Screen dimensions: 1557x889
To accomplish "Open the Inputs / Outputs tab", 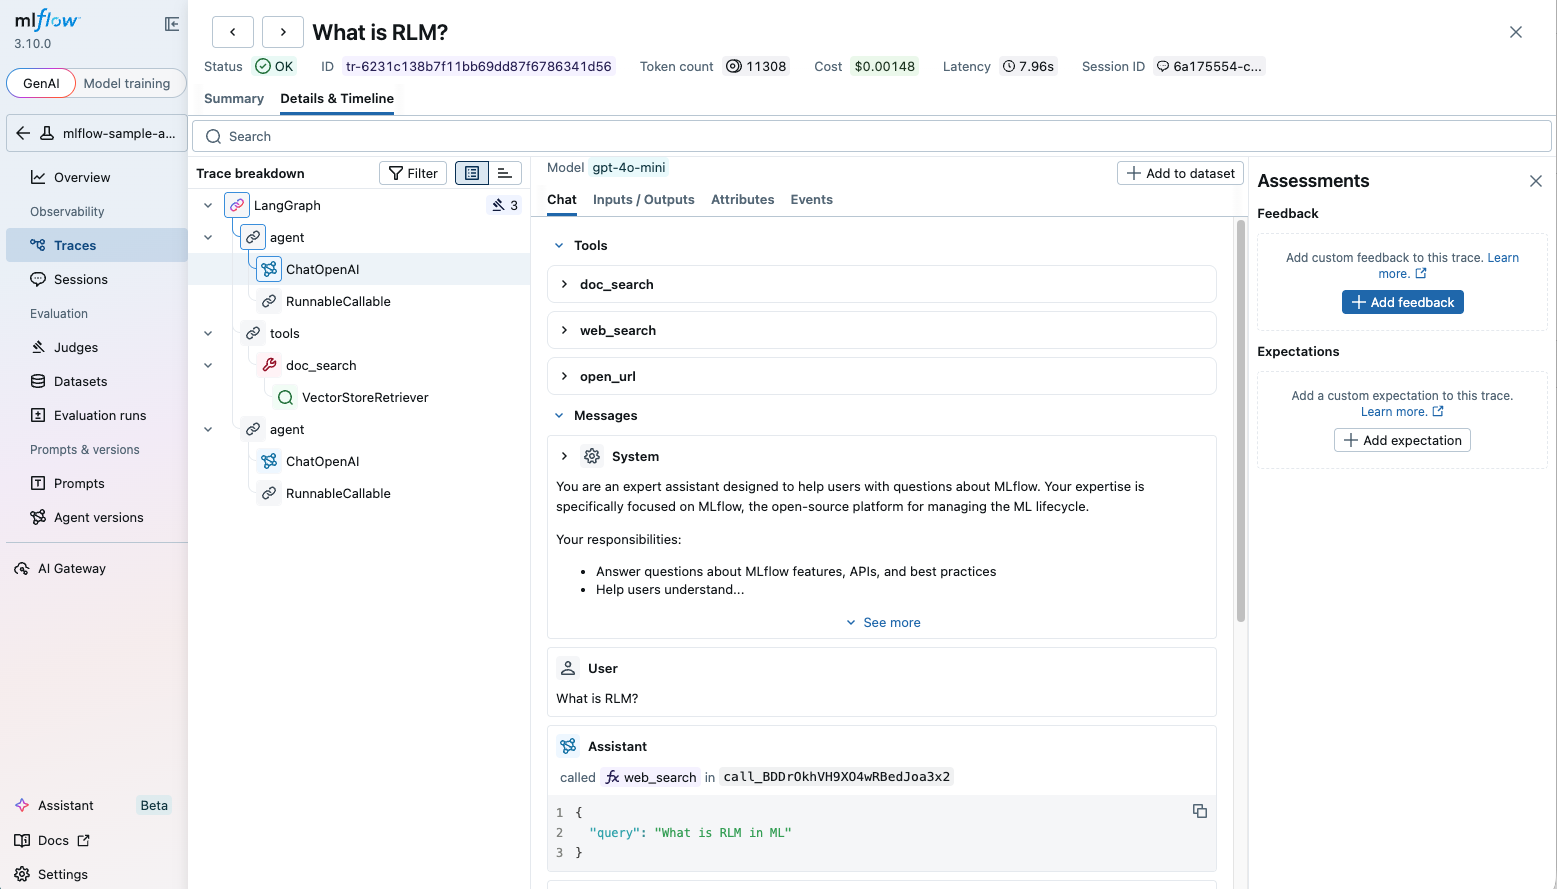I will pos(643,200).
